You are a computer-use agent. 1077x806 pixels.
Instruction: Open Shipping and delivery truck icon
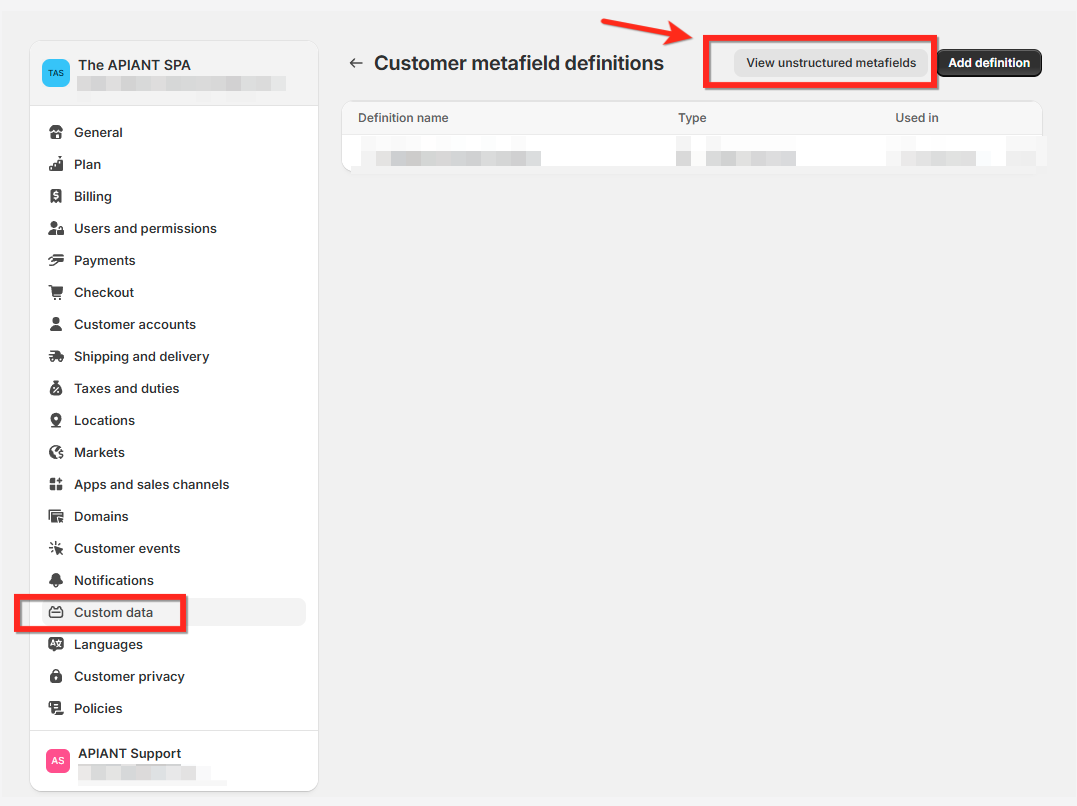(x=56, y=356)
